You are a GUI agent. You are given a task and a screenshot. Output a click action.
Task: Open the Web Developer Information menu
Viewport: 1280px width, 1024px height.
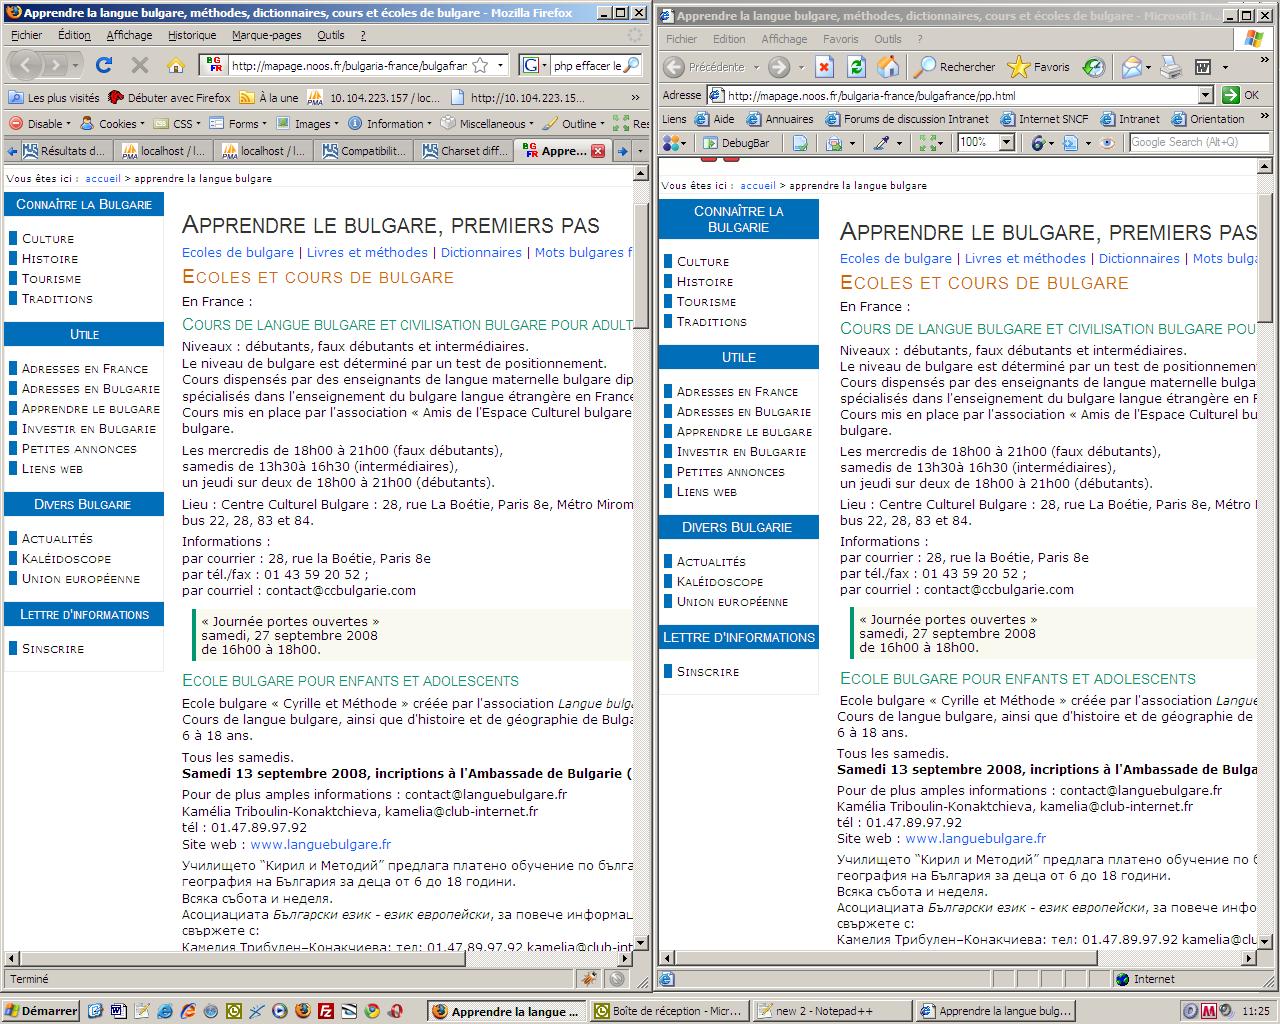tap(390, 124)
